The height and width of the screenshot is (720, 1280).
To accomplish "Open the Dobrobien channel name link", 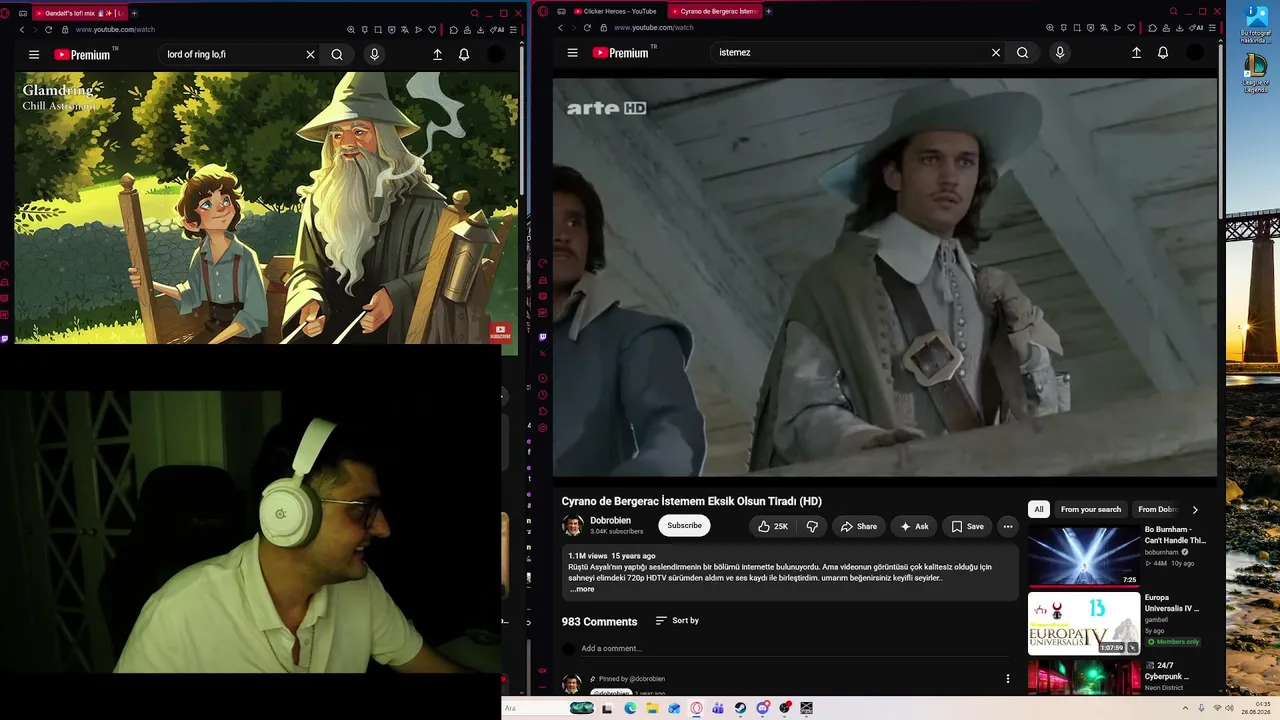I will pos(610,520).
